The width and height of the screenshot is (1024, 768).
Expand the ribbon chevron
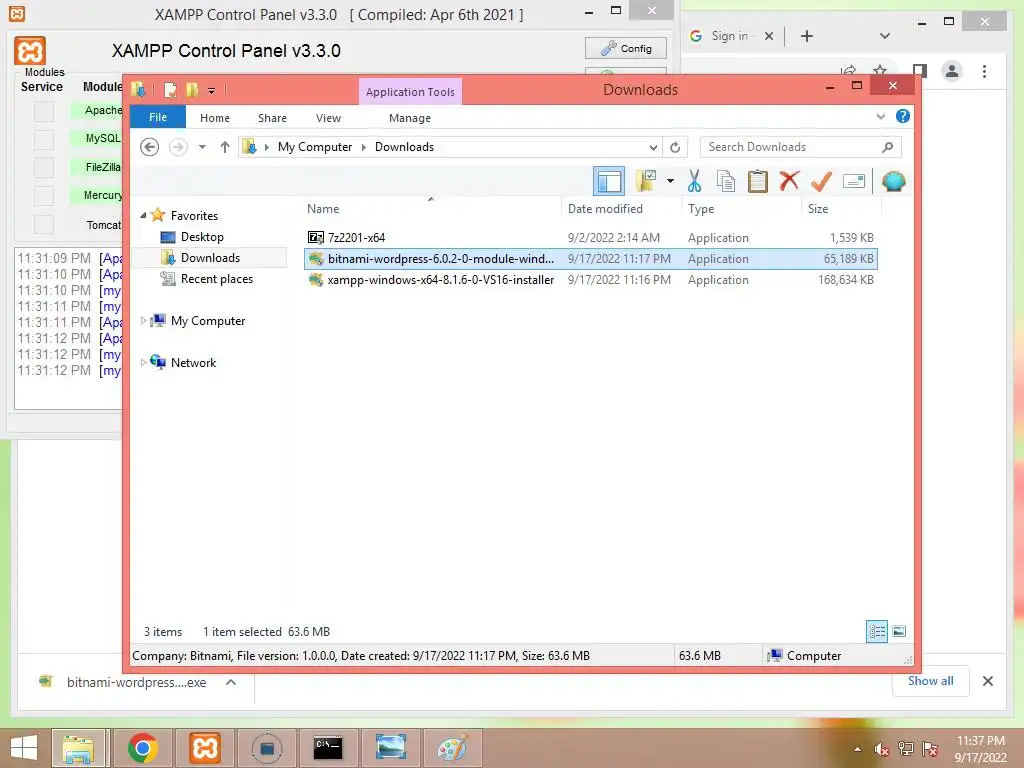880,116
